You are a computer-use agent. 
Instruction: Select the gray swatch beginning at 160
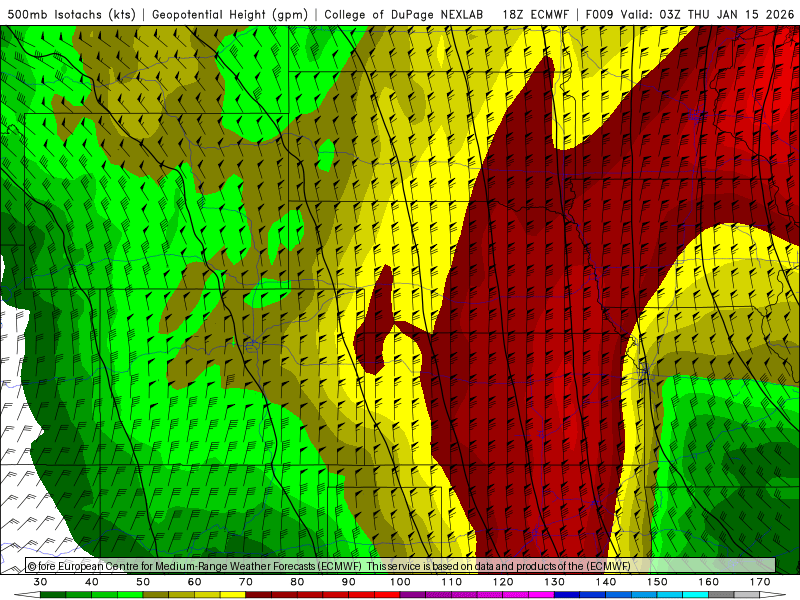click(721, 595)
